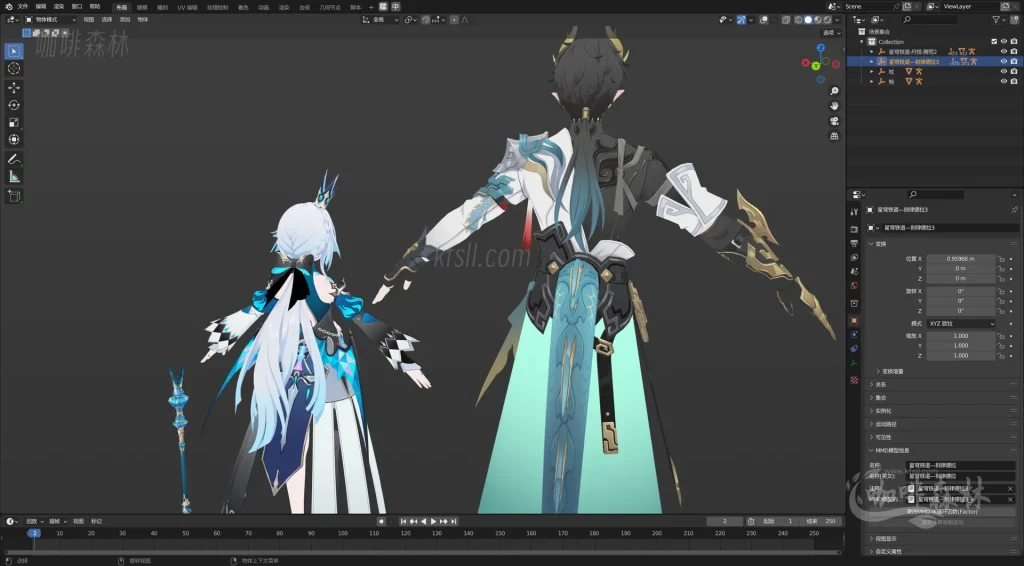The width and height of the screenshot is (1024, 566).
Task: Toggle lock for Position X
Action: pos(1000,259)
